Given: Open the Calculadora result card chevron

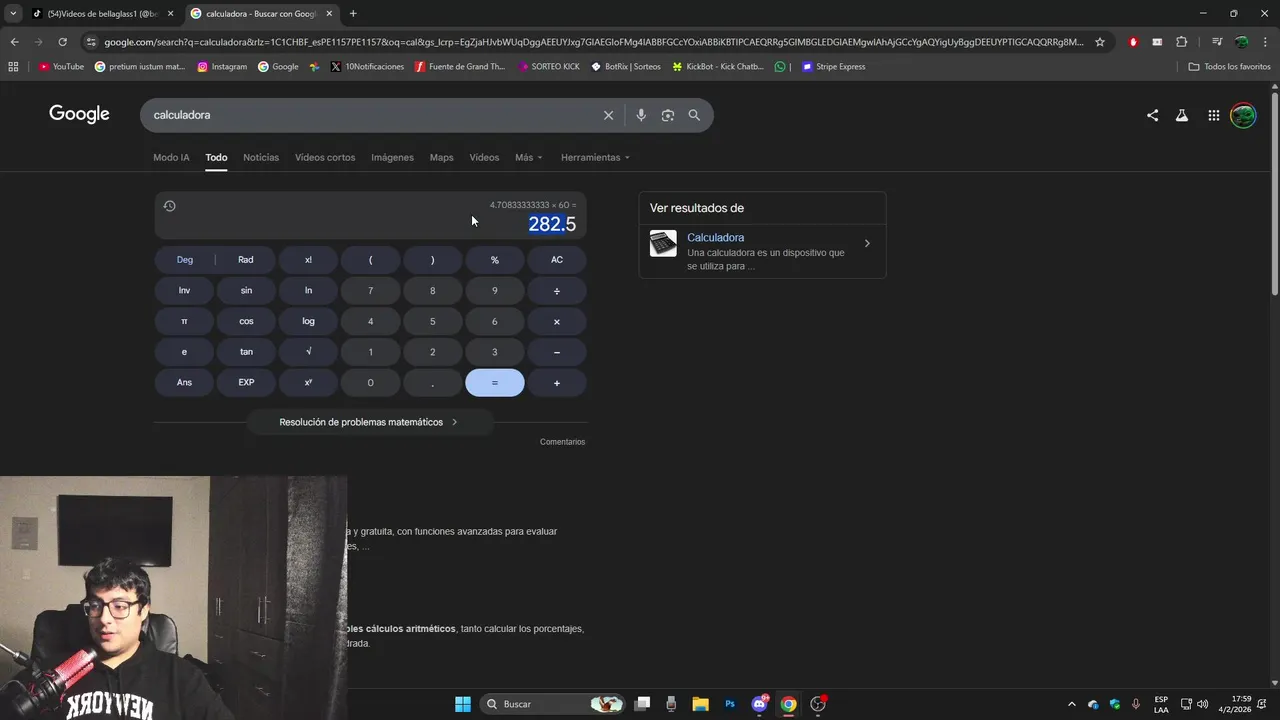Looking at the screenshot, I should coord(867,243).
